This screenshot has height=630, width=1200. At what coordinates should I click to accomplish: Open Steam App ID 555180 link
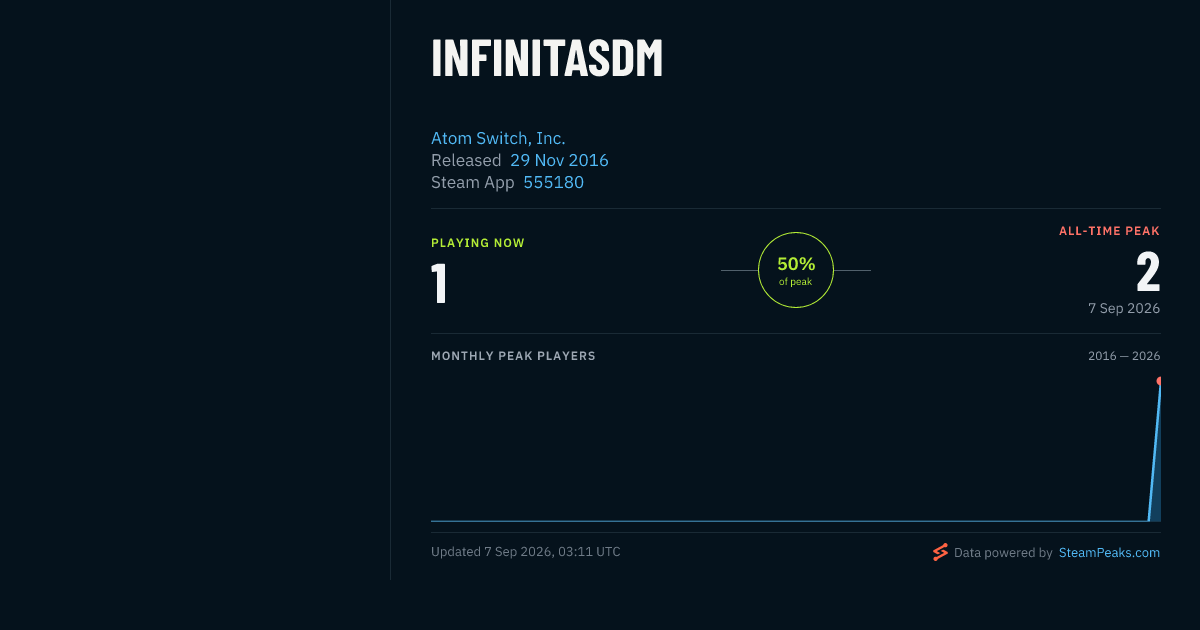[553, 182]
